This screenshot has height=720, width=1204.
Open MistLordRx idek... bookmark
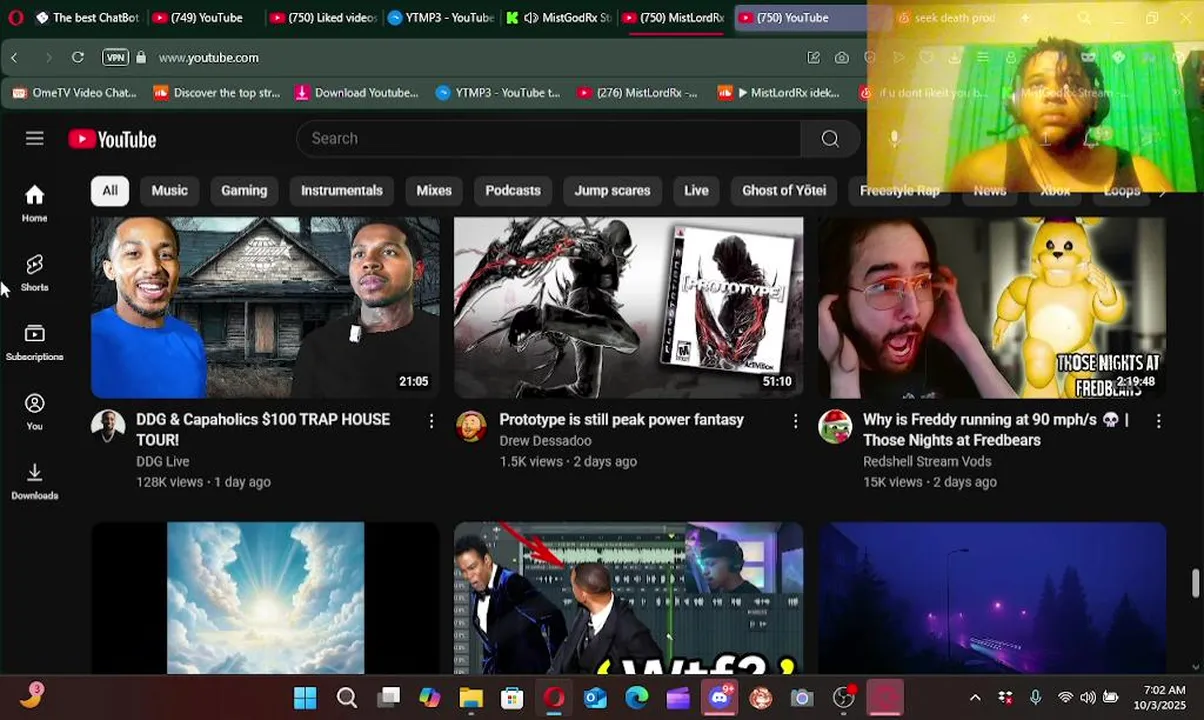(779, 93)
